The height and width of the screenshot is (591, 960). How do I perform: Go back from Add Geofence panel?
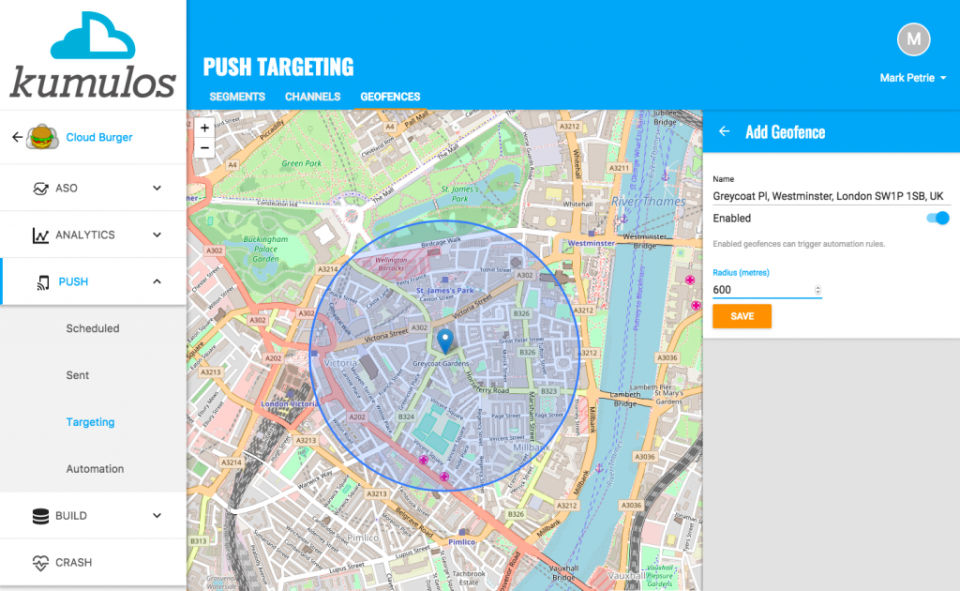click(x=724, y=131)
